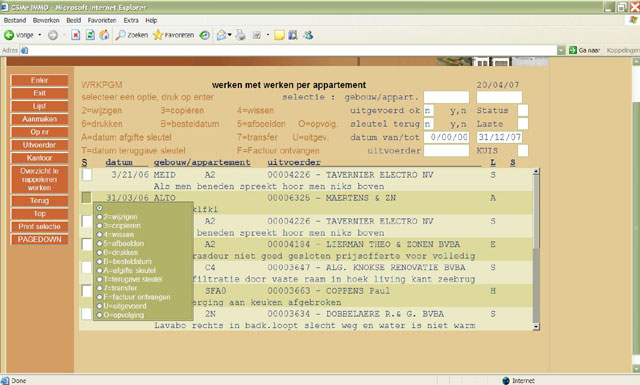
Task: Open the Favorieten menu
Action: (x=102, y=20)
